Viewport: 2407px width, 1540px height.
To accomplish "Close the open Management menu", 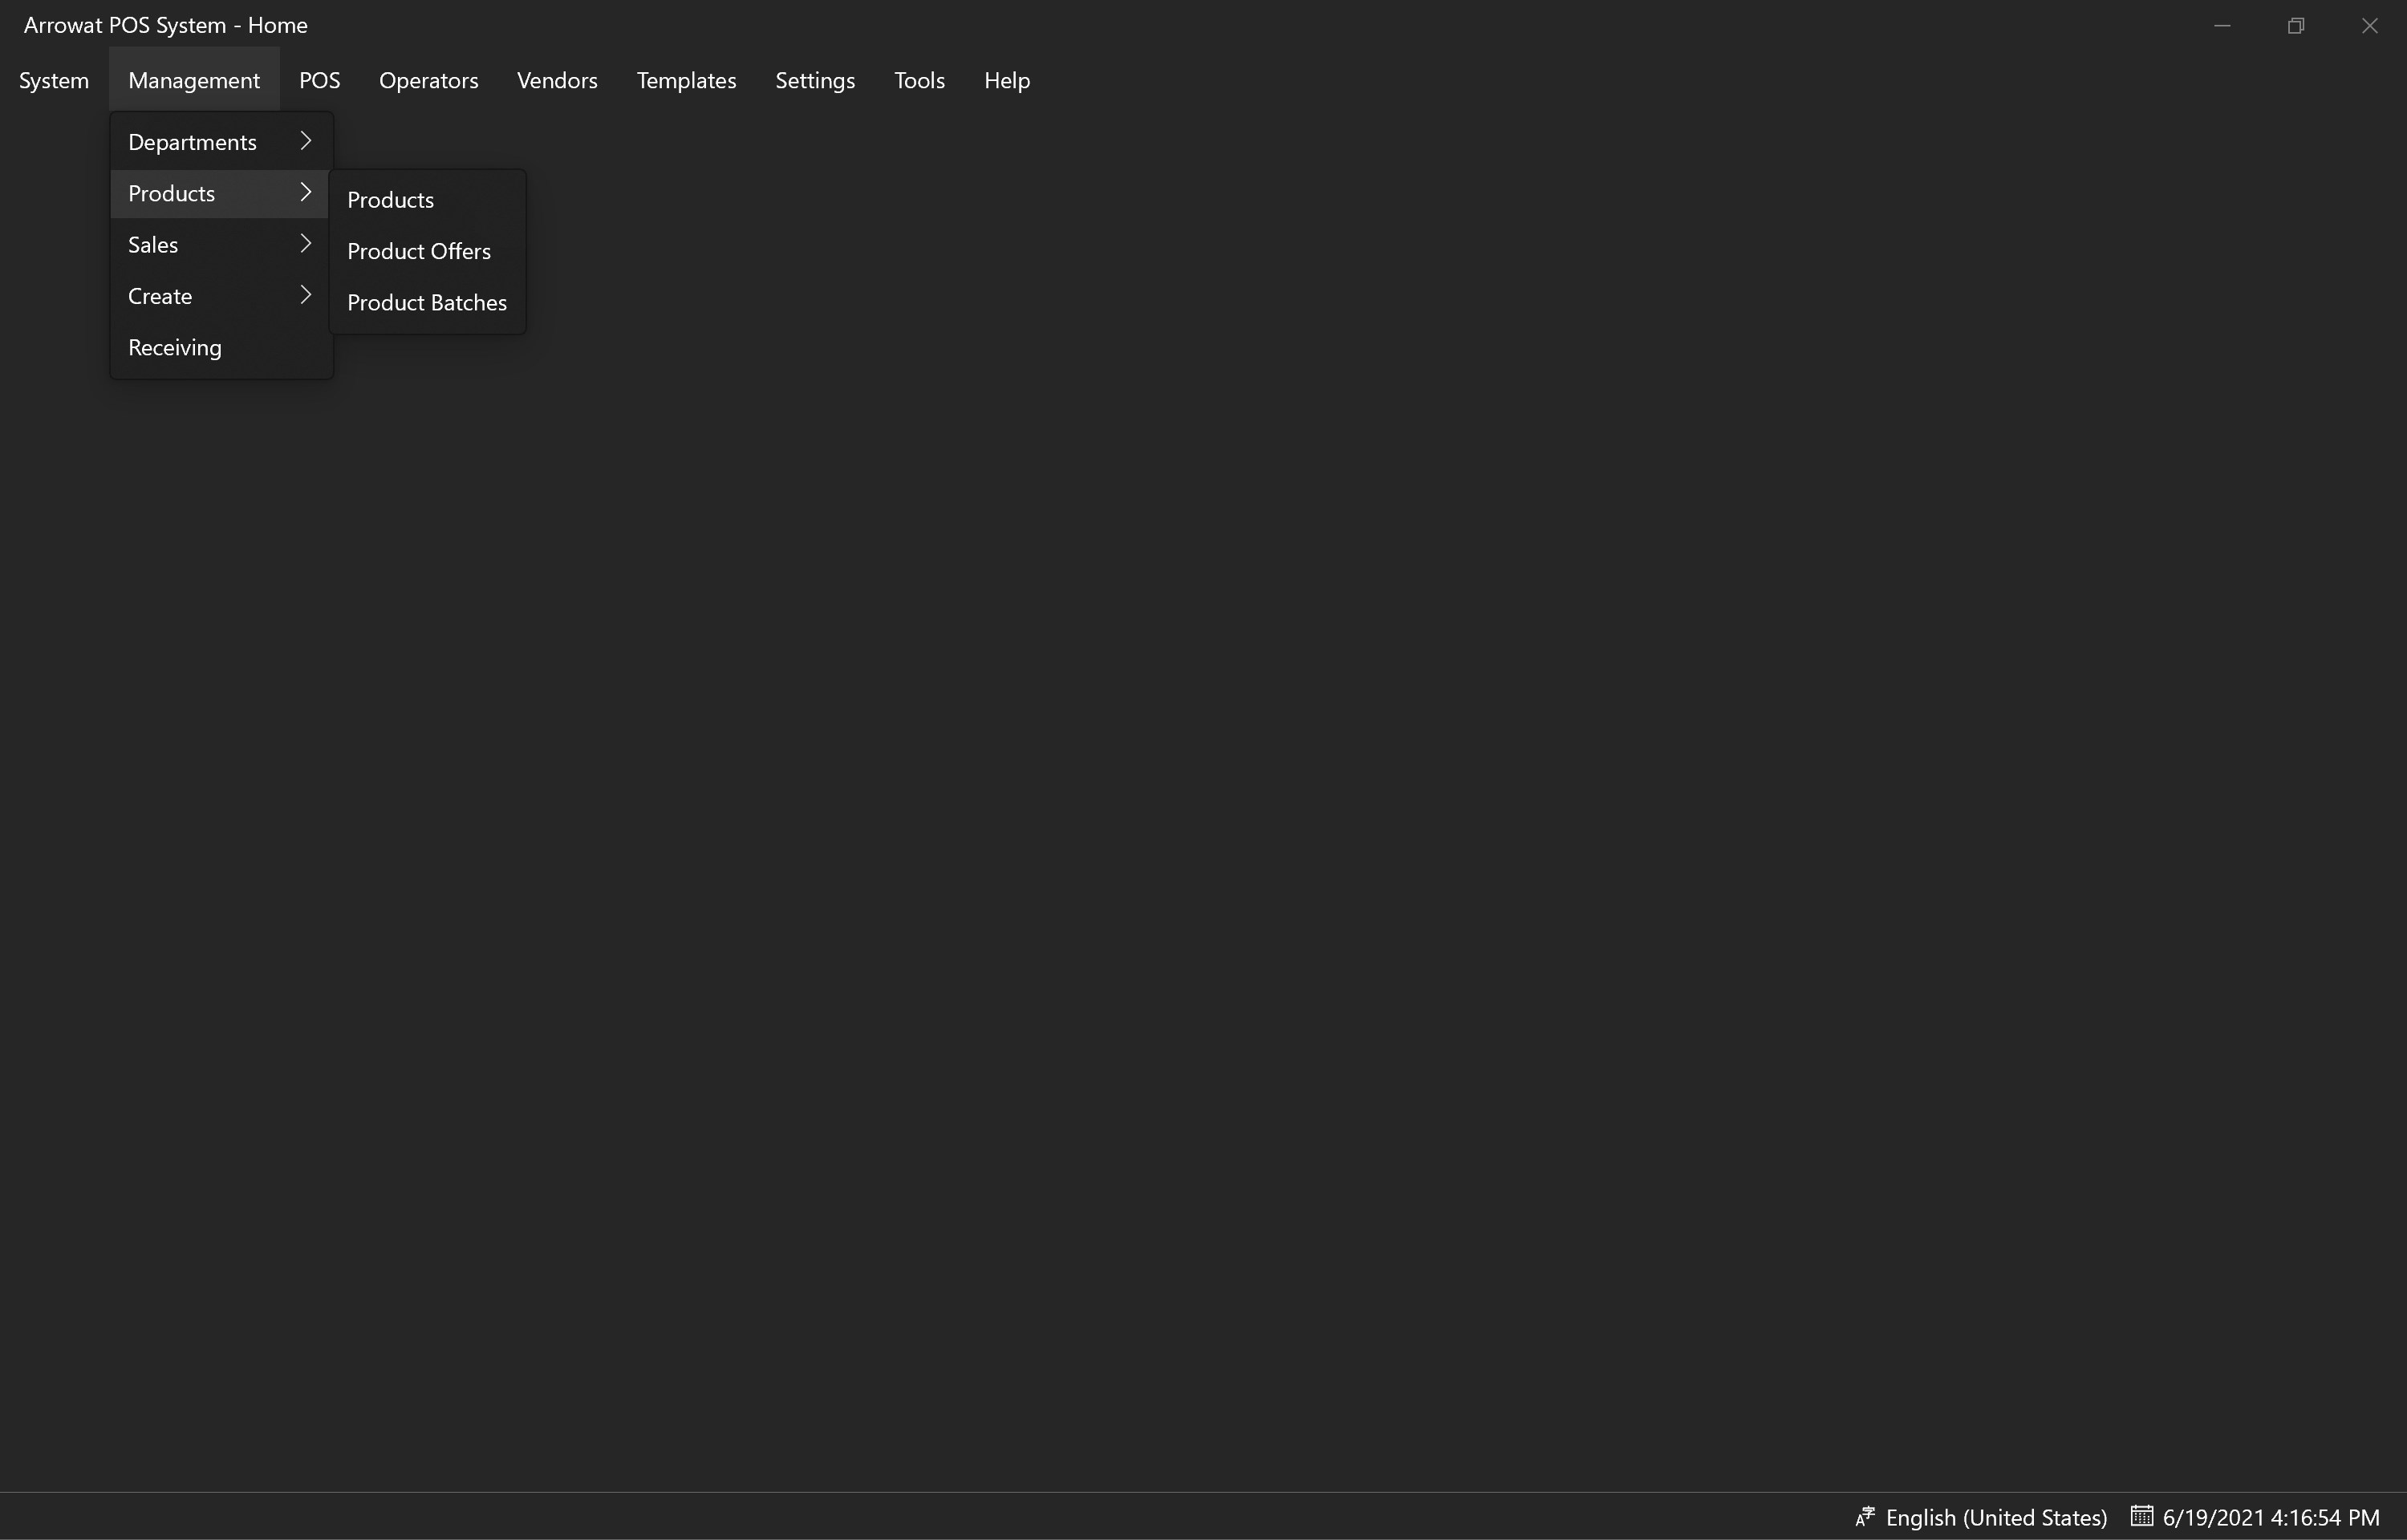I will [194, 80].
